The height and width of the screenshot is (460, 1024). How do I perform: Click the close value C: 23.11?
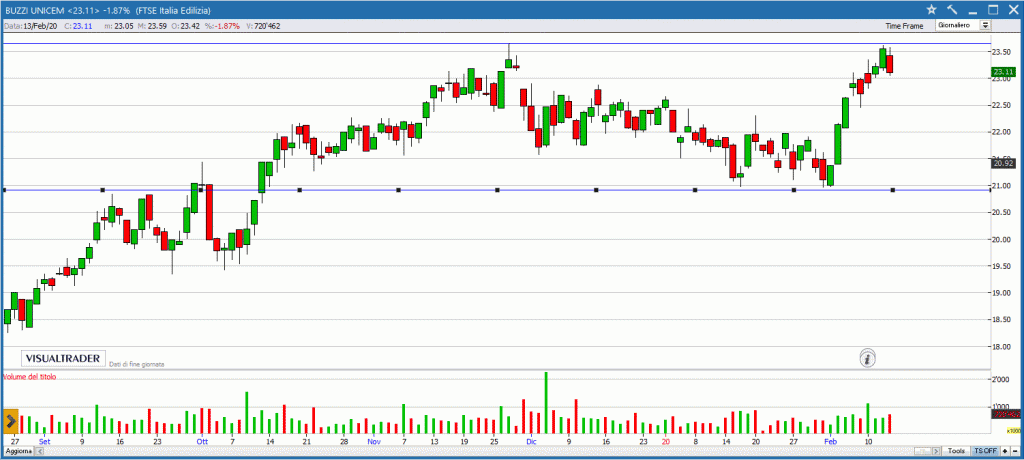[x=78, y=25]
